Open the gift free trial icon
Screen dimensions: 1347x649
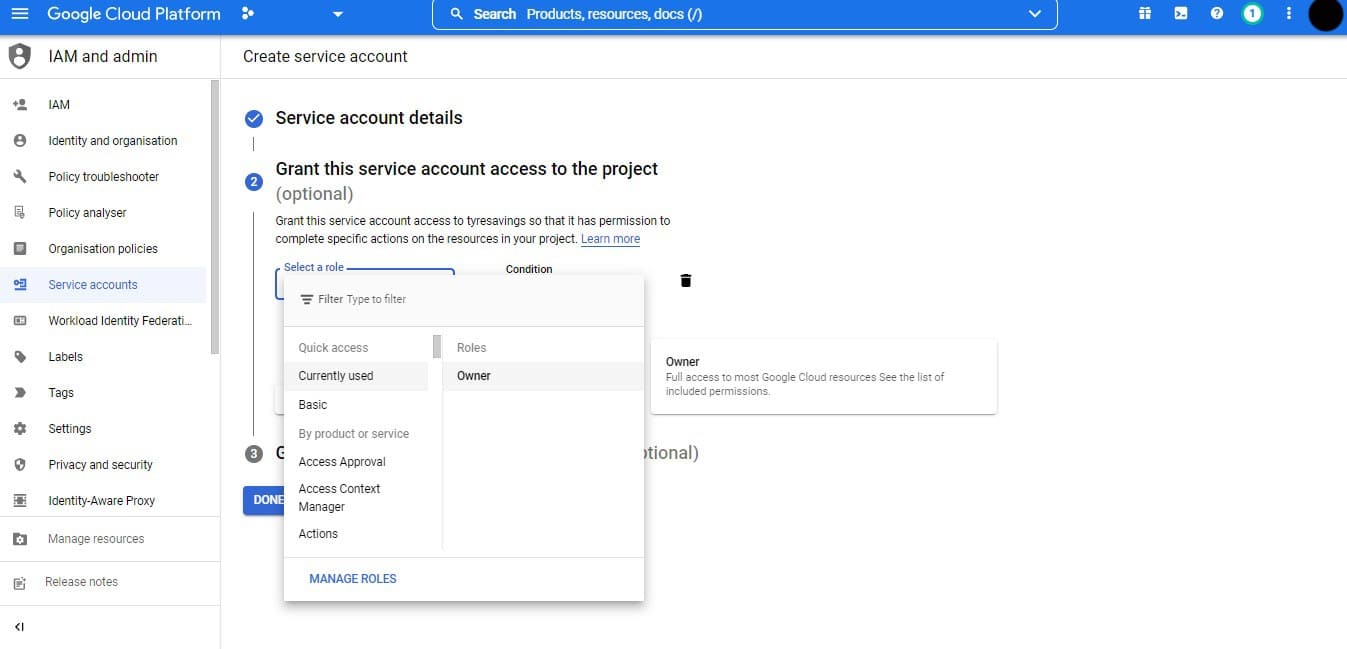click(x=1145, y=14)
